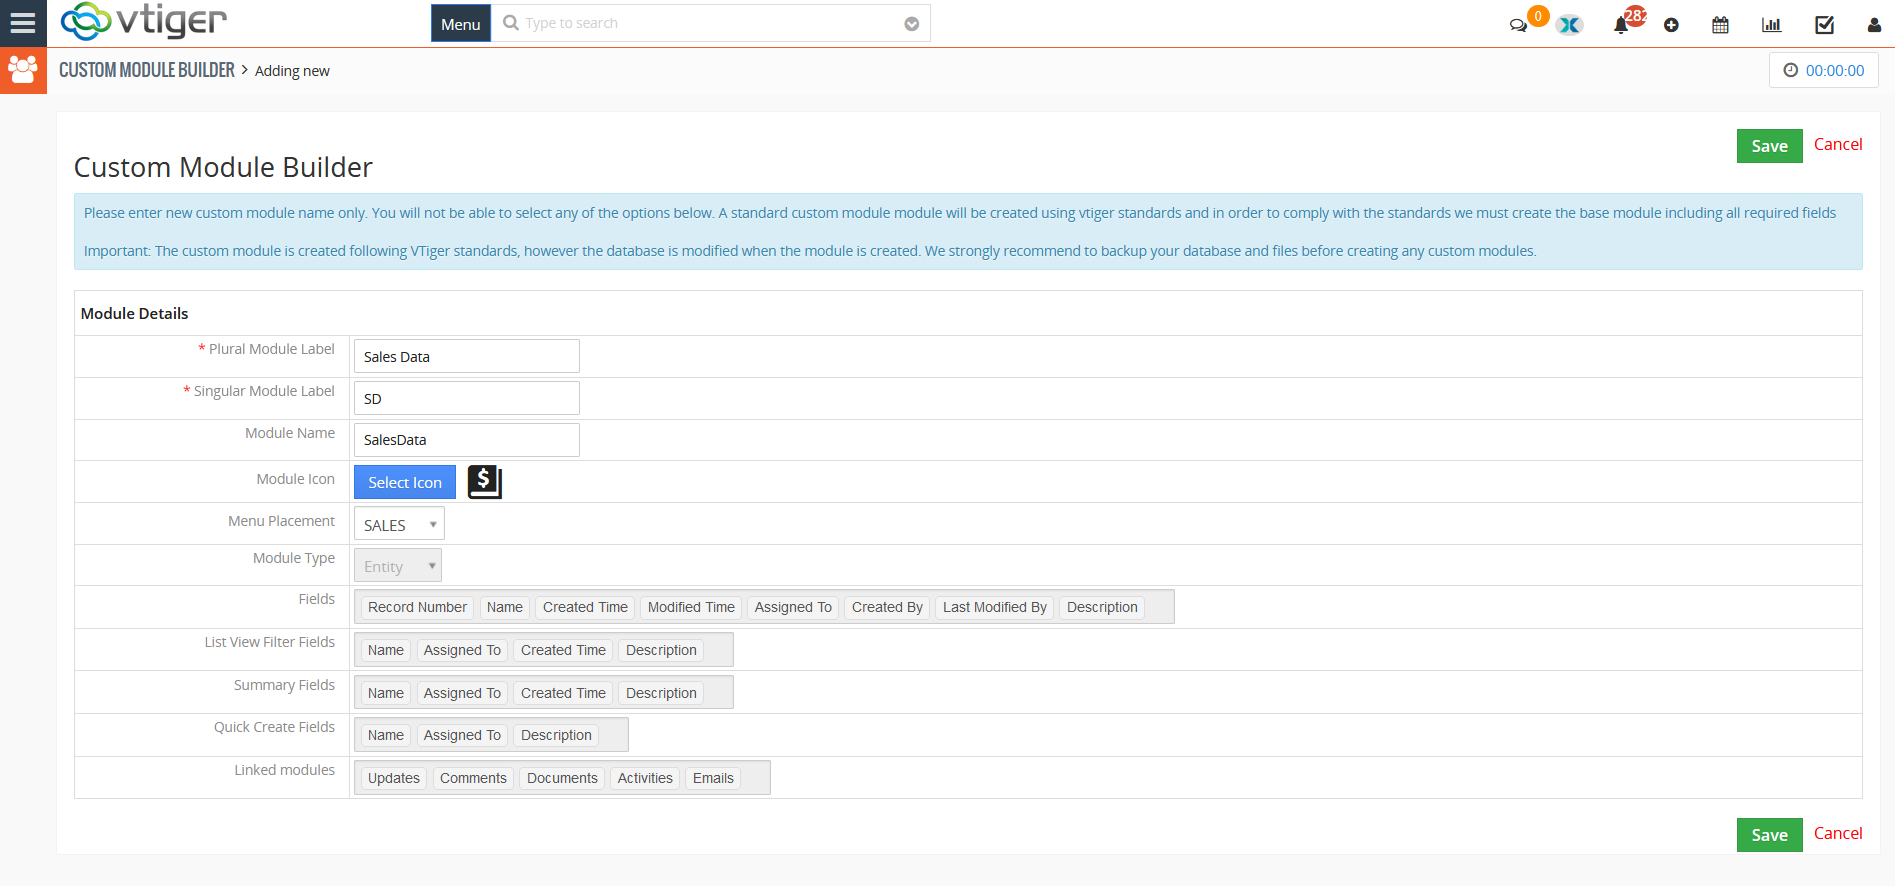Click the 00:00:00 timer button
Image resolution: width=1895 pixels, height=886 pixels.
(1824, 71)
